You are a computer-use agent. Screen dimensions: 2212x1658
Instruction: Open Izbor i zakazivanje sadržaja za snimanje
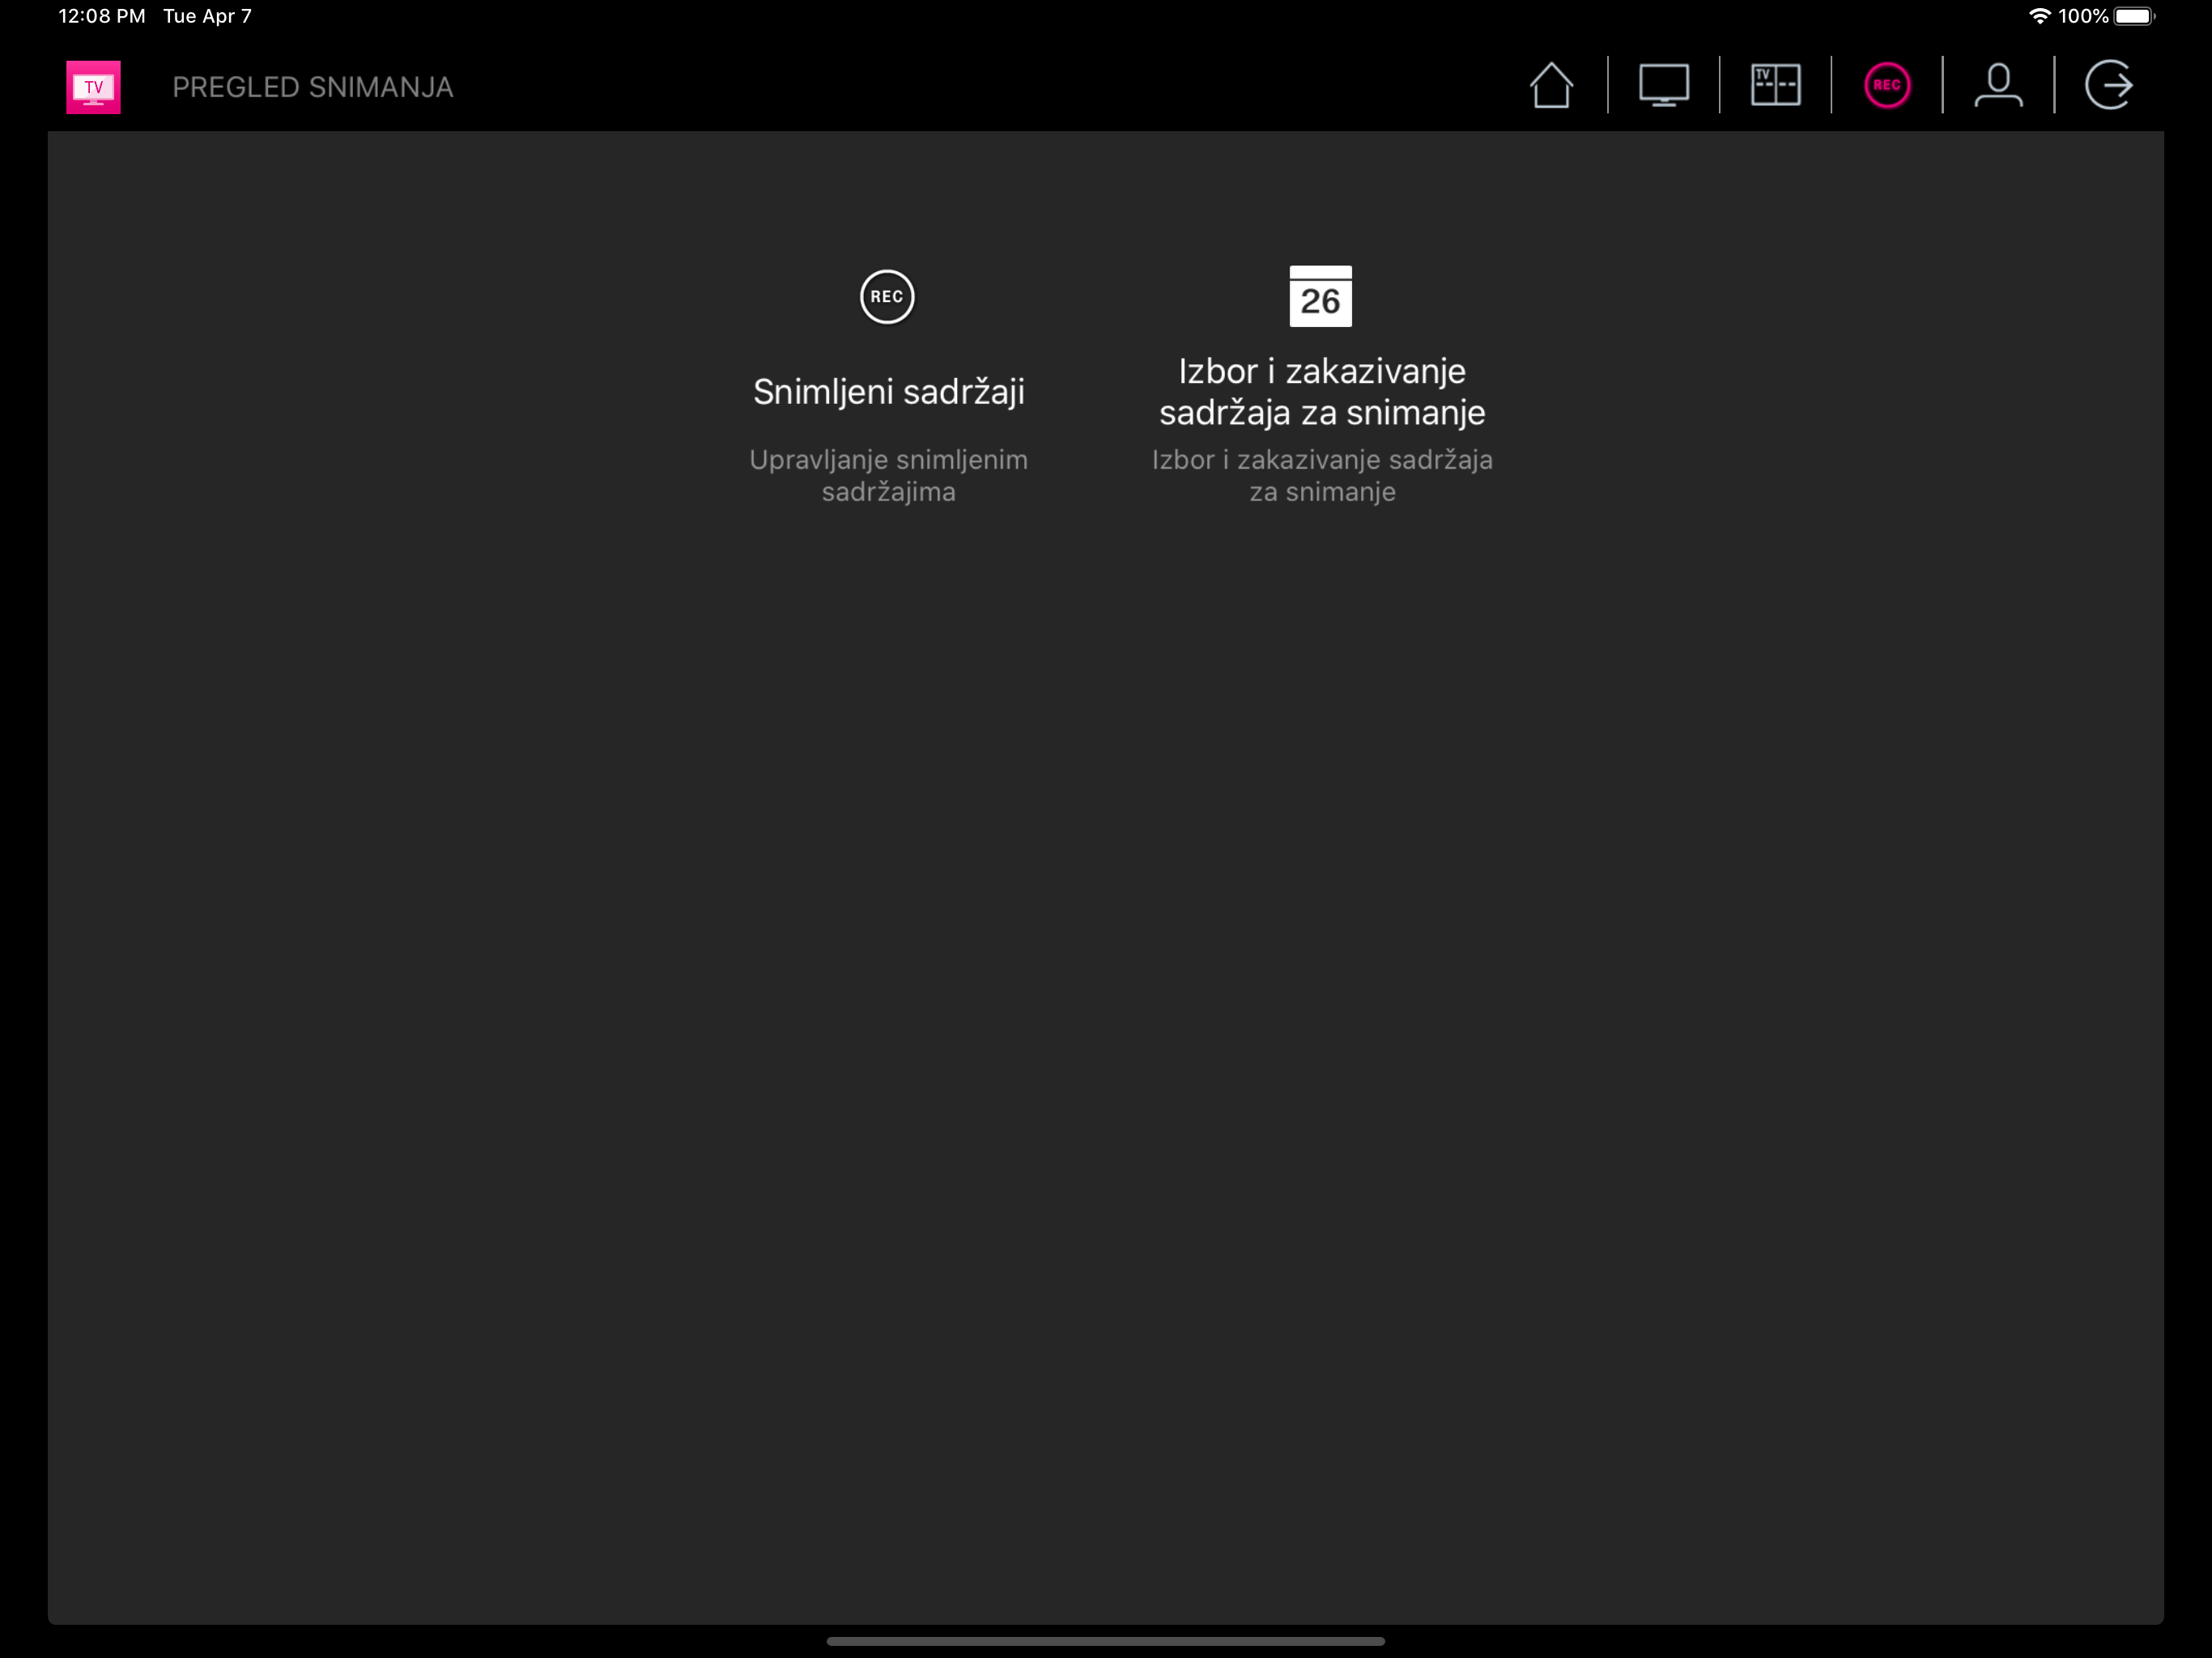coord(1322,391)
